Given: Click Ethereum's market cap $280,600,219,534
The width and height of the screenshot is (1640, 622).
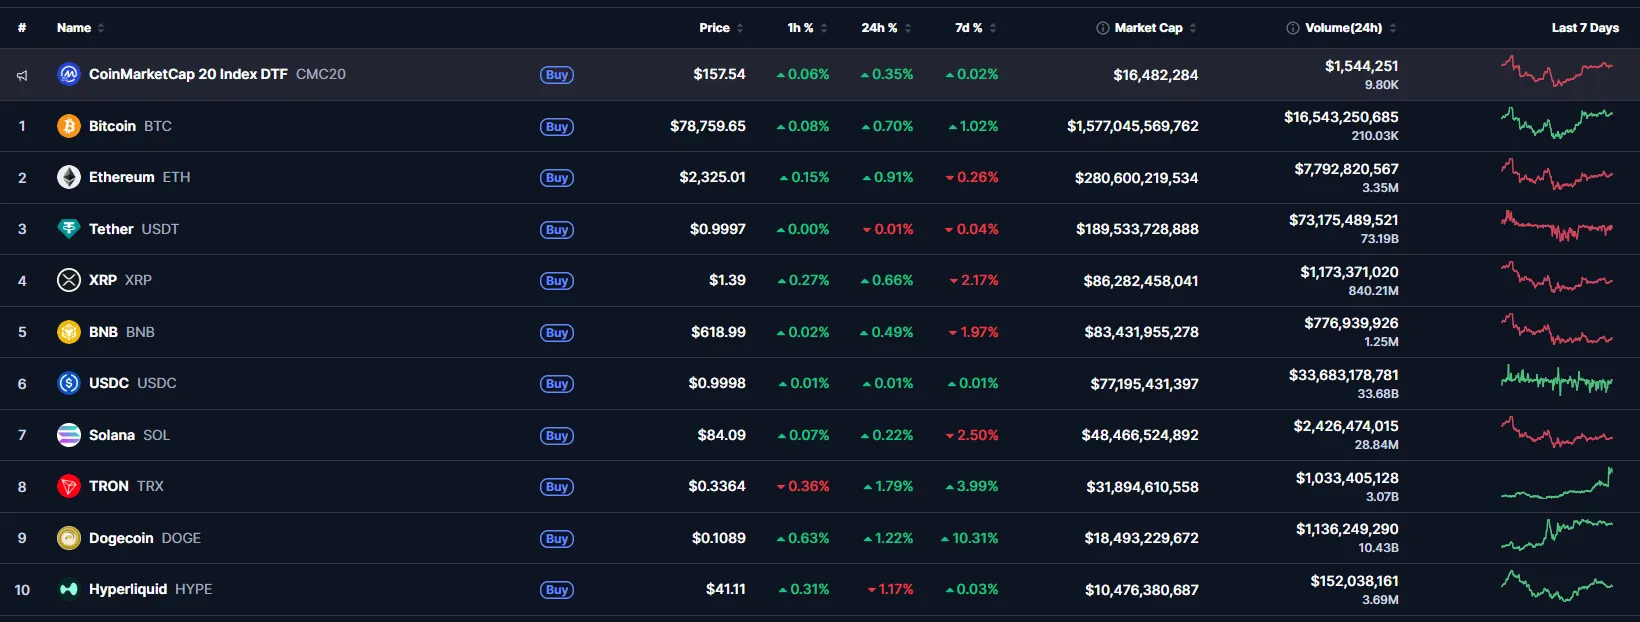Looking at the screenshot, I should tap(1136, 178).
